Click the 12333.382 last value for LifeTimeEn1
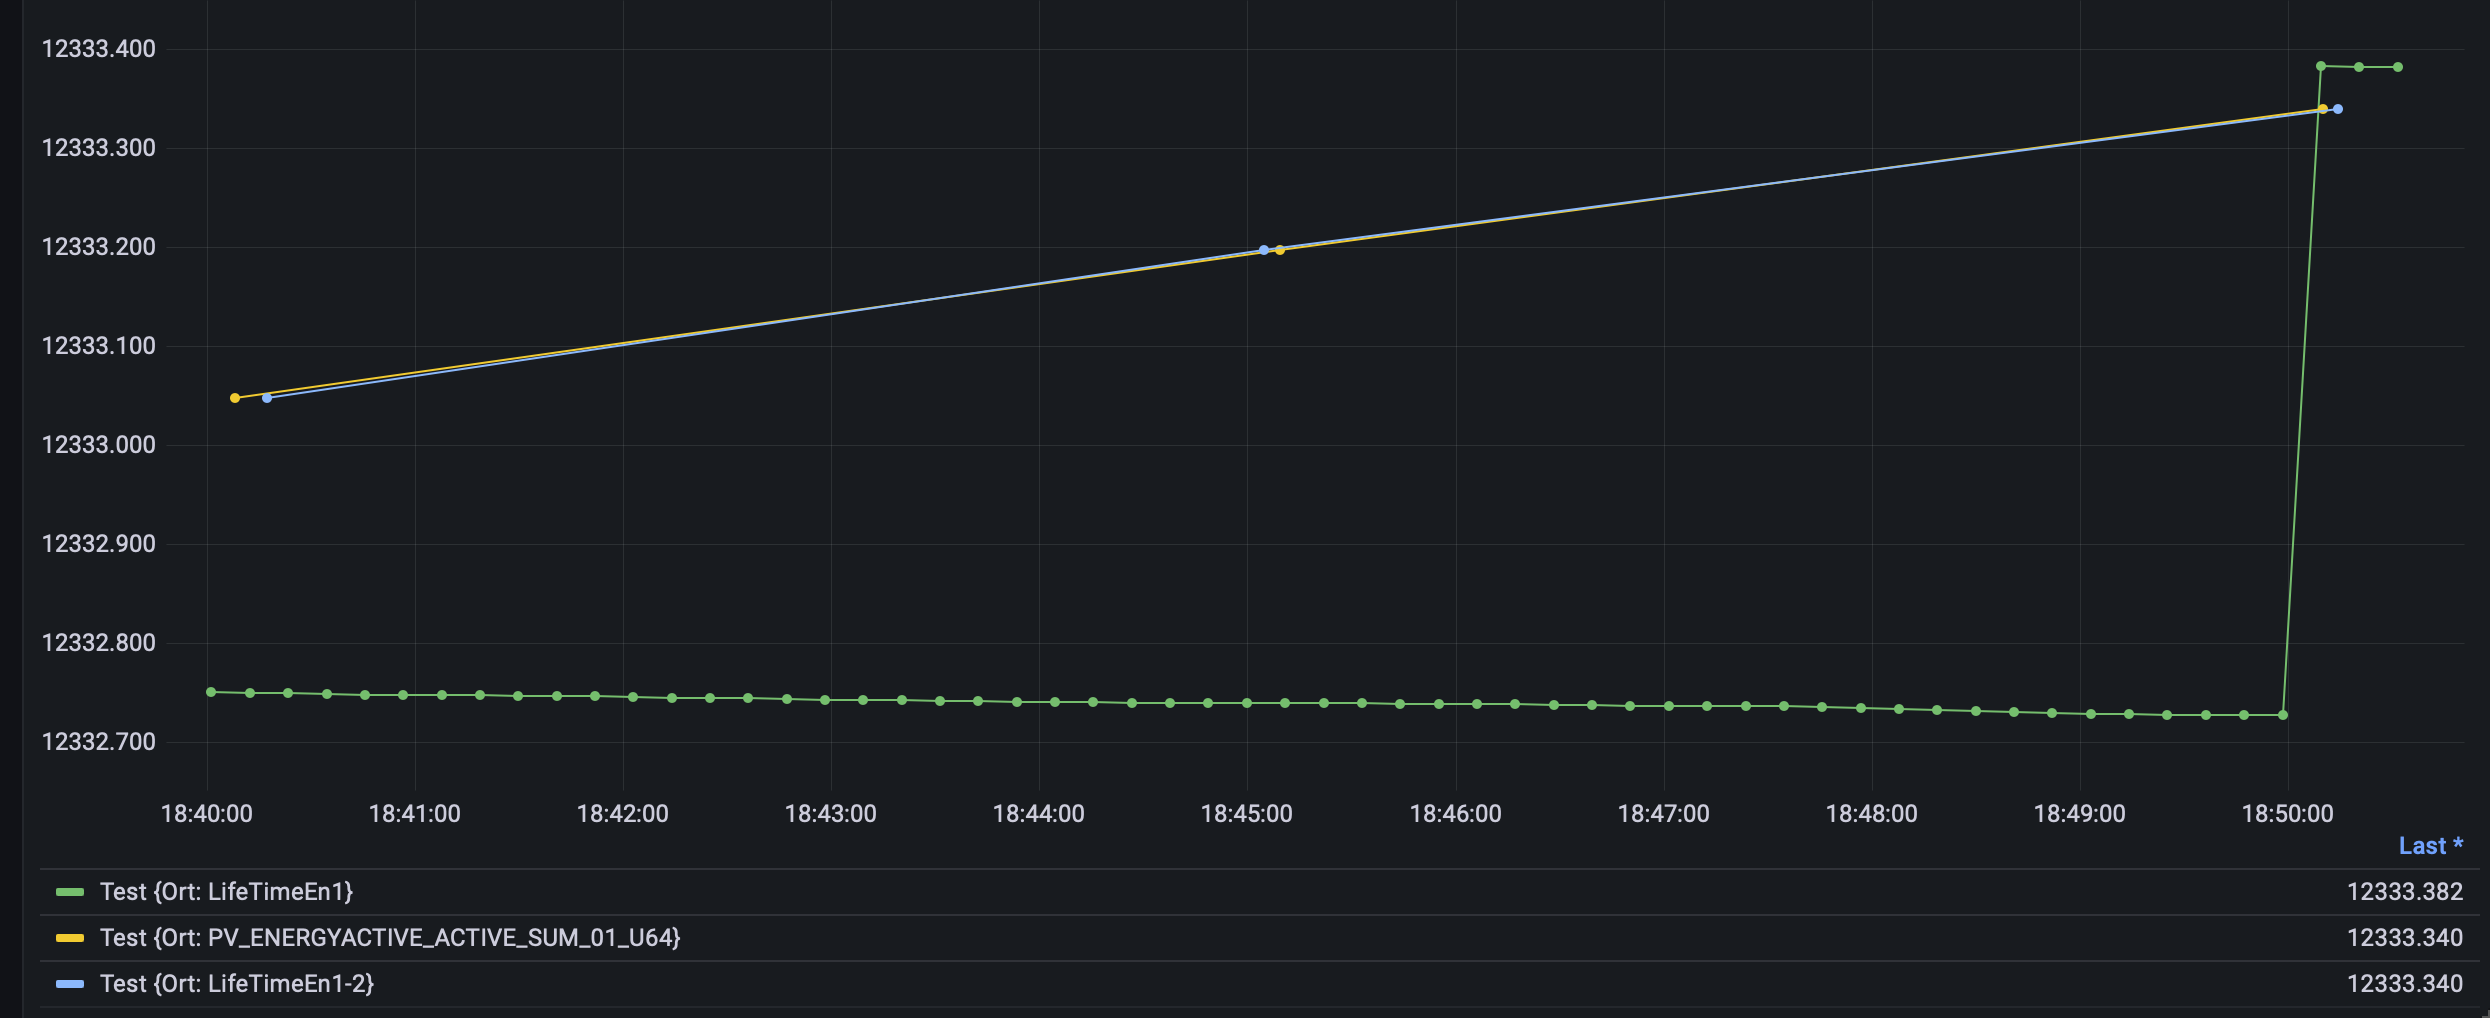The width and height of the screenshot is (2490, 1018). pos(2405,892)
